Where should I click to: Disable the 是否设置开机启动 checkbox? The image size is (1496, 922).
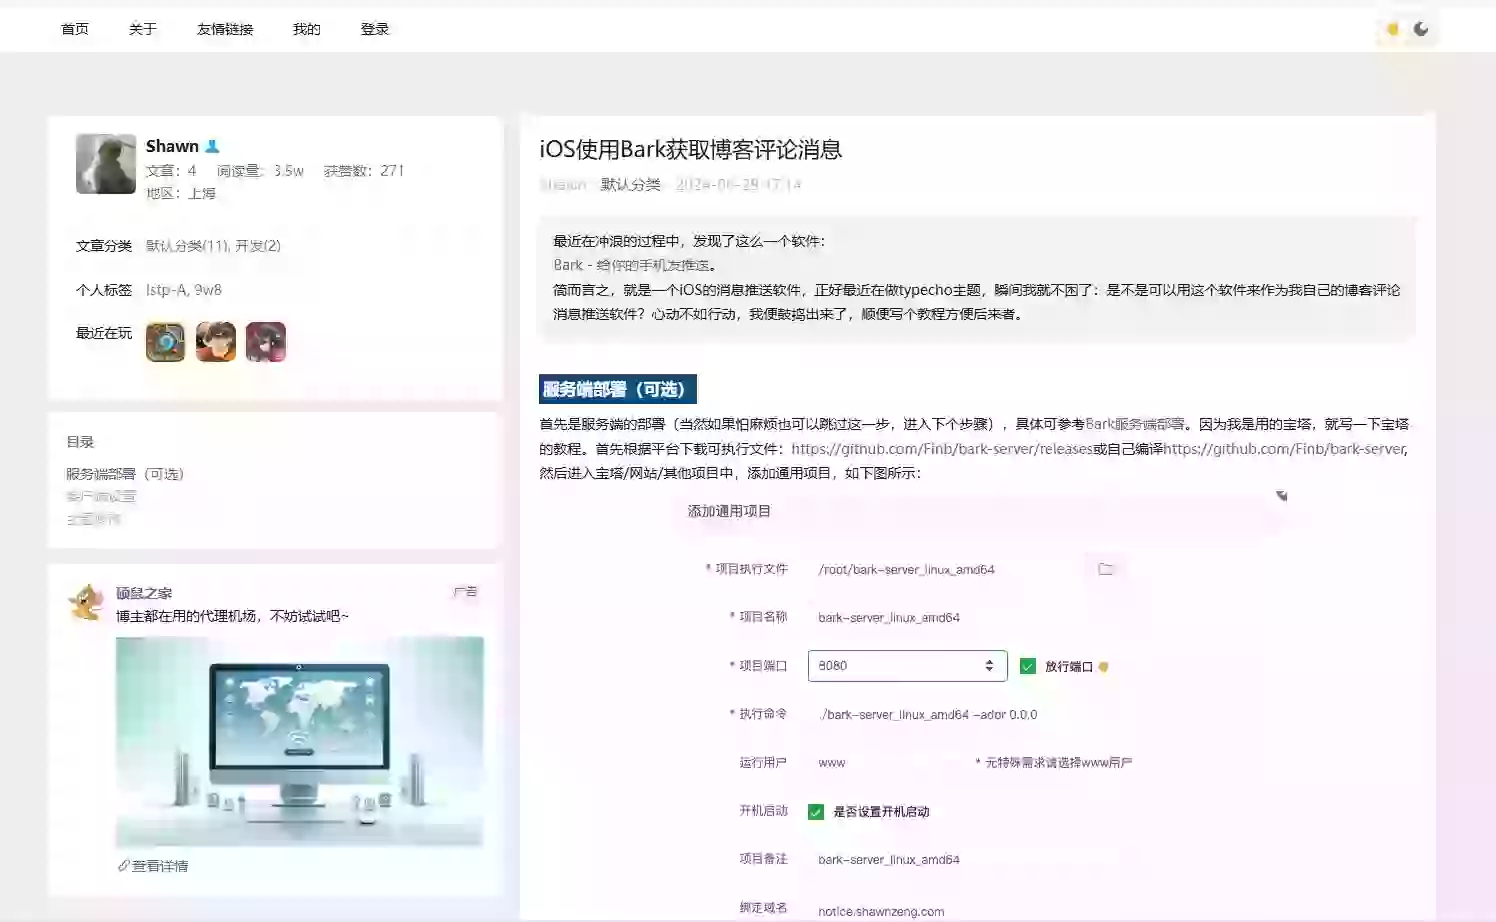815,811
